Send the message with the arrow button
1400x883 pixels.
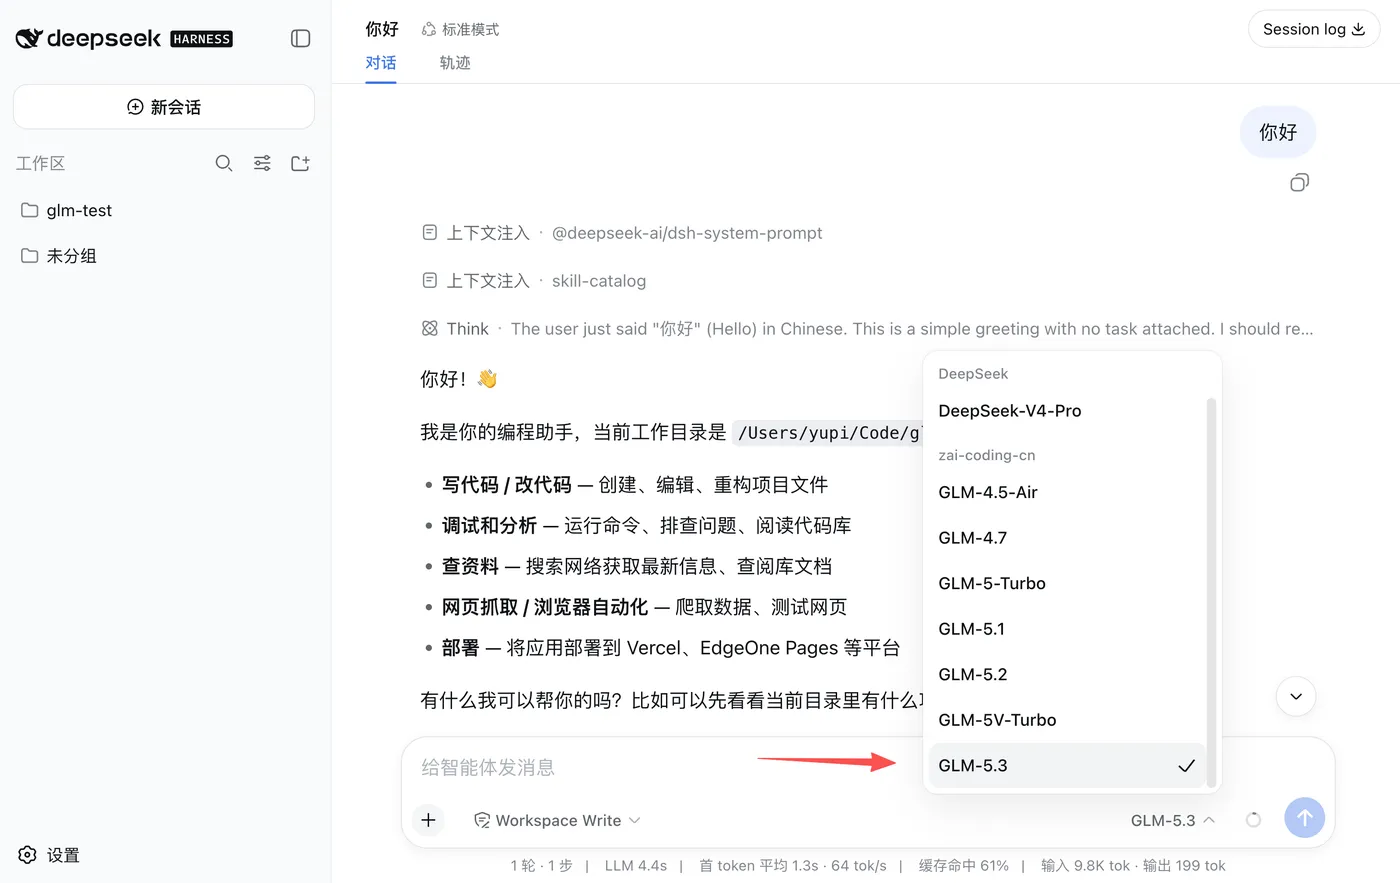pos(1304,818)
